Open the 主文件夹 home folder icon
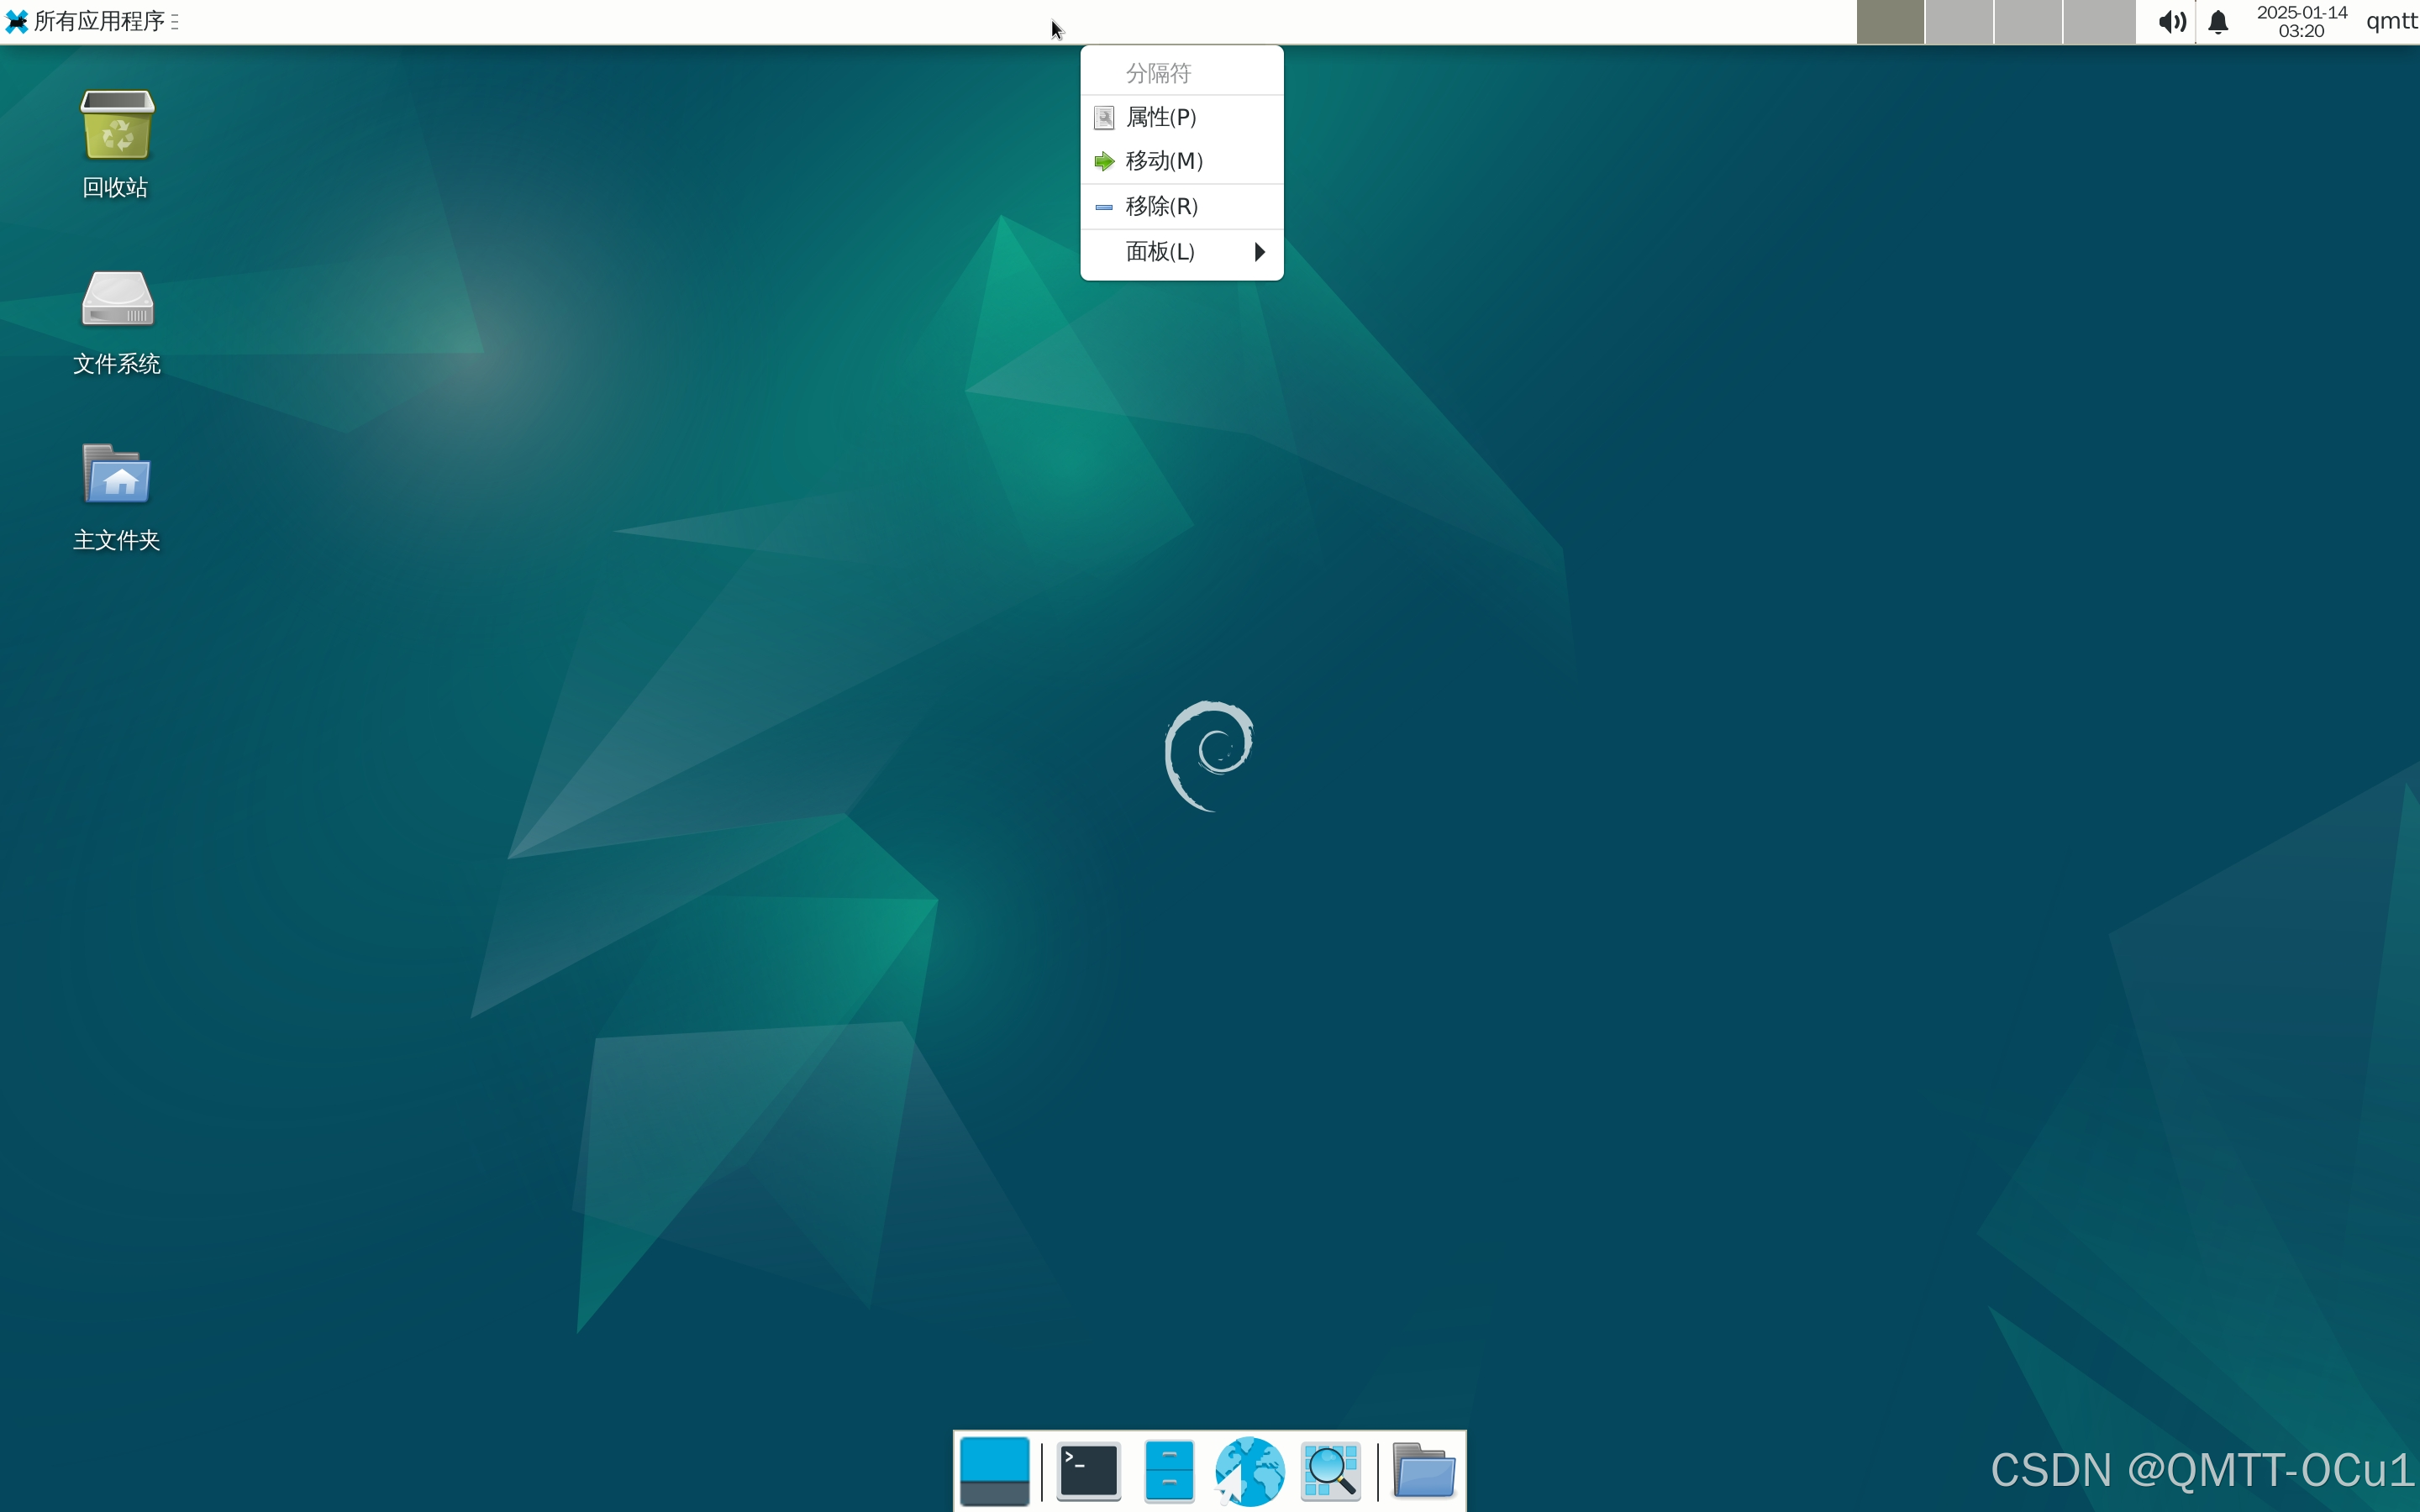This screenshot has width=2420, height=1512. [117, 475]
